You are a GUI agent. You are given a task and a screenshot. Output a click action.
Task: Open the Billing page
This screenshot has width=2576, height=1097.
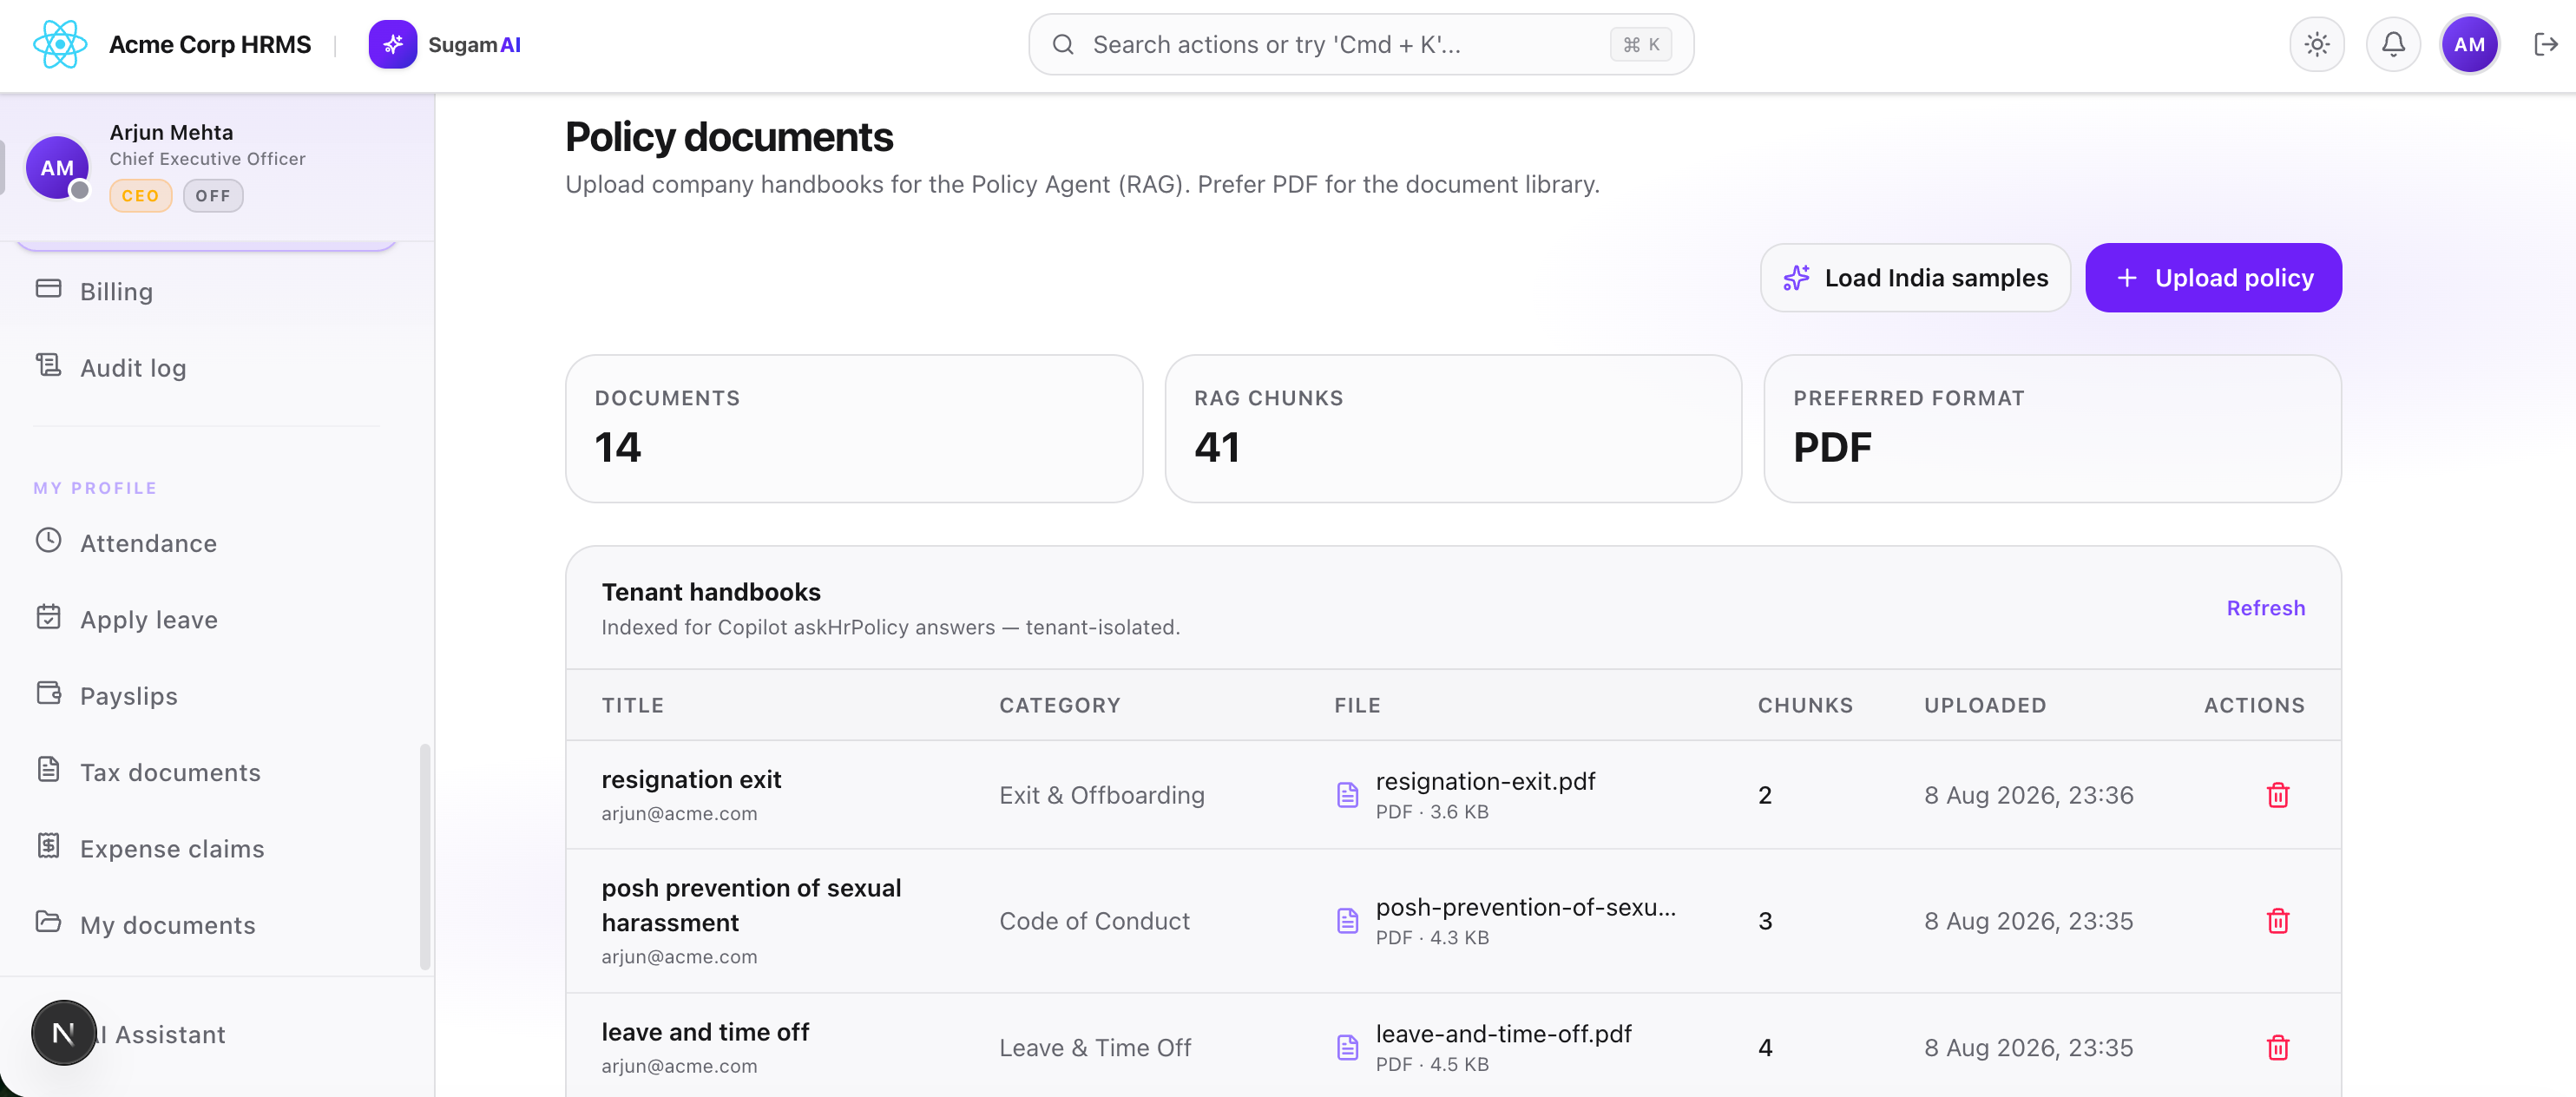pyautogui.click(x=205, y=291)
